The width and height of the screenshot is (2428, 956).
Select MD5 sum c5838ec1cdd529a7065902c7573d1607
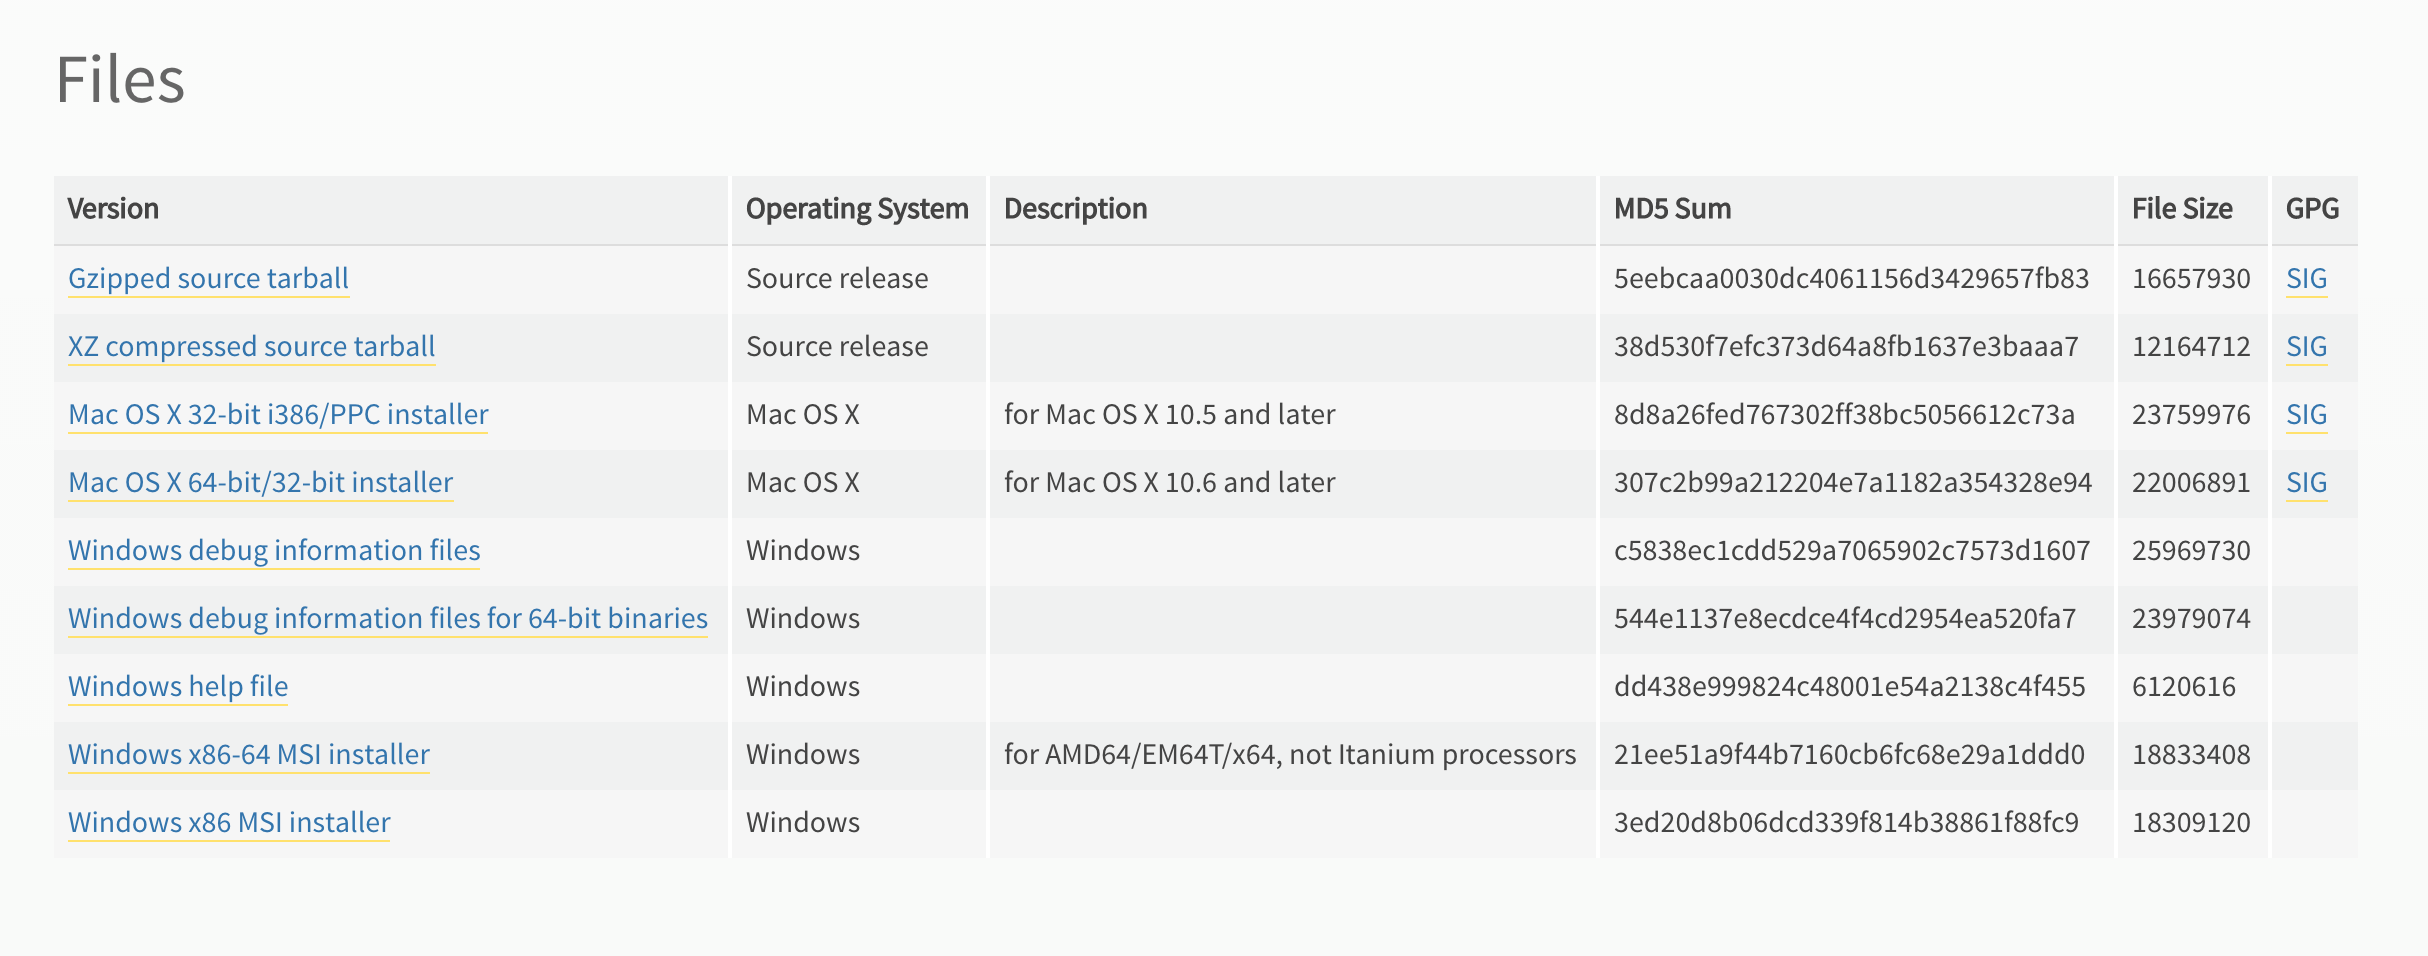point(1852,550)
